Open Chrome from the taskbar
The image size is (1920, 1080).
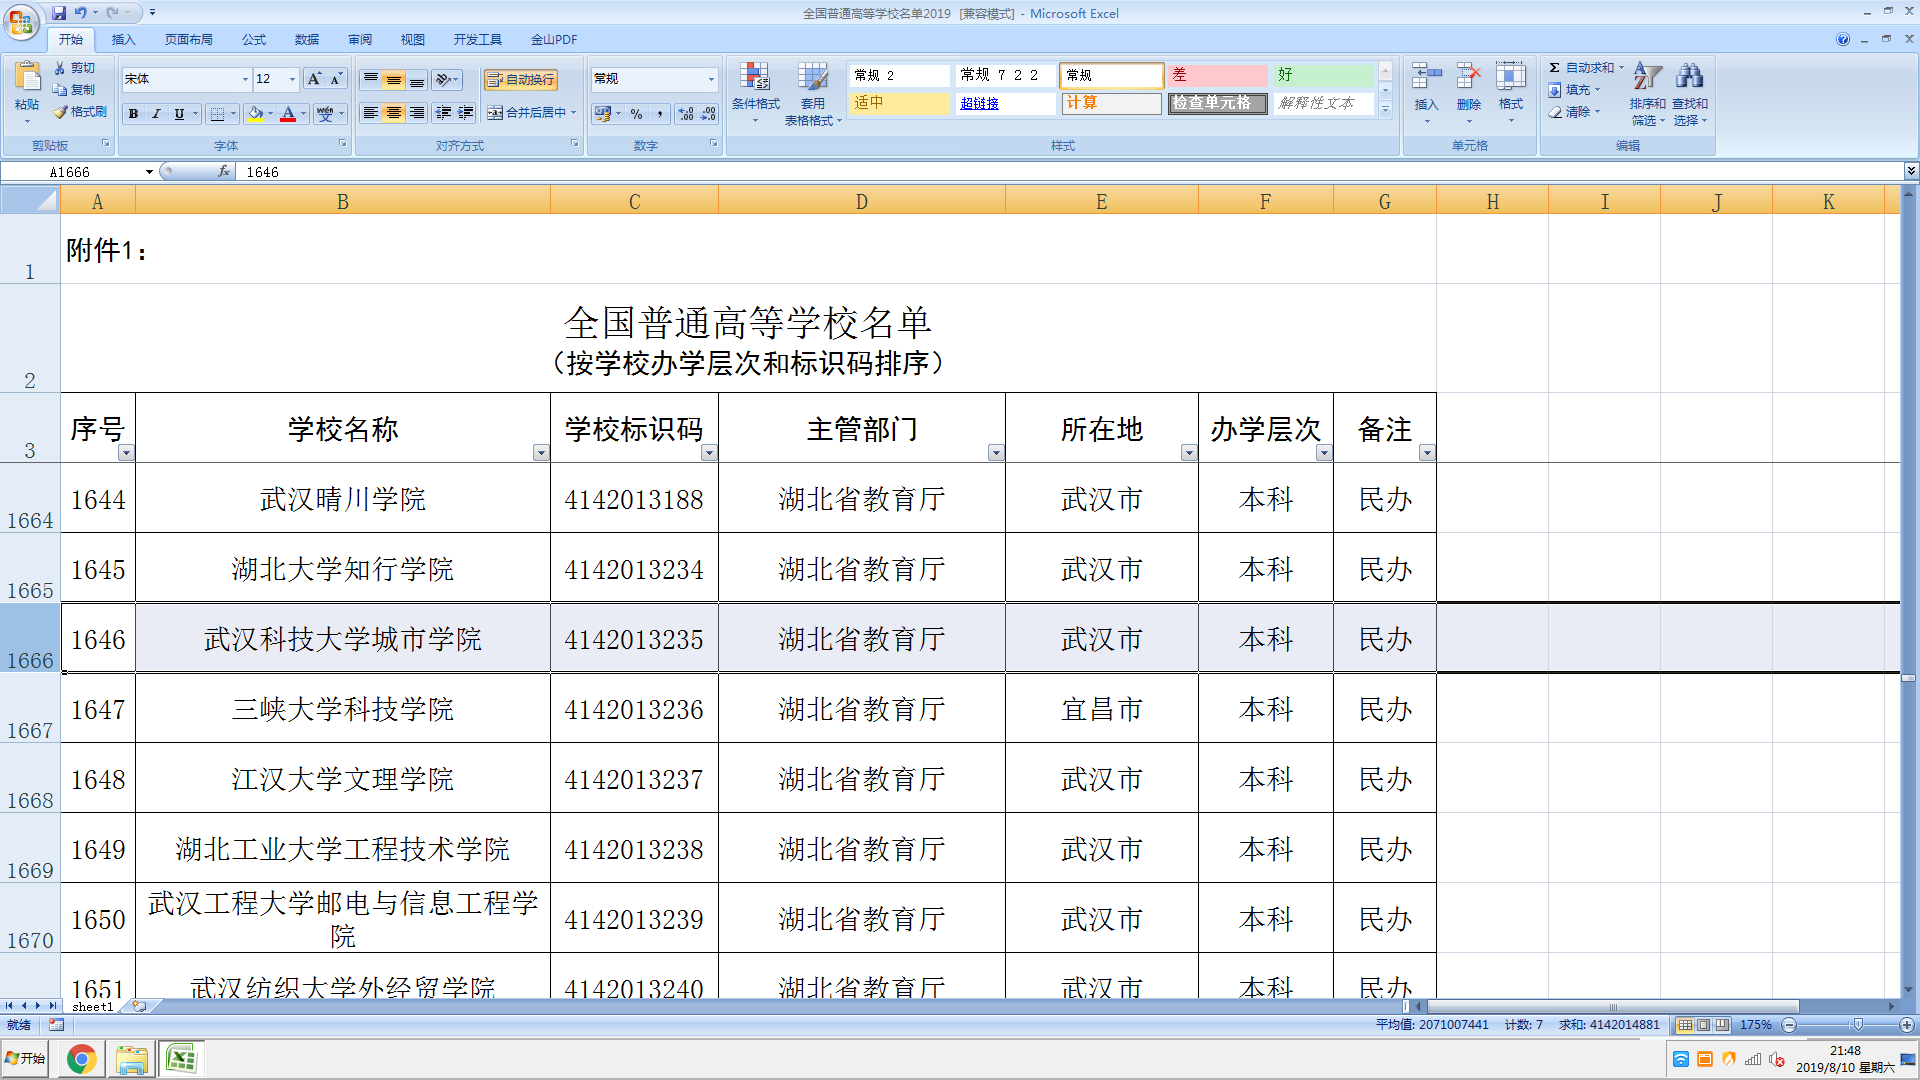81,1059
